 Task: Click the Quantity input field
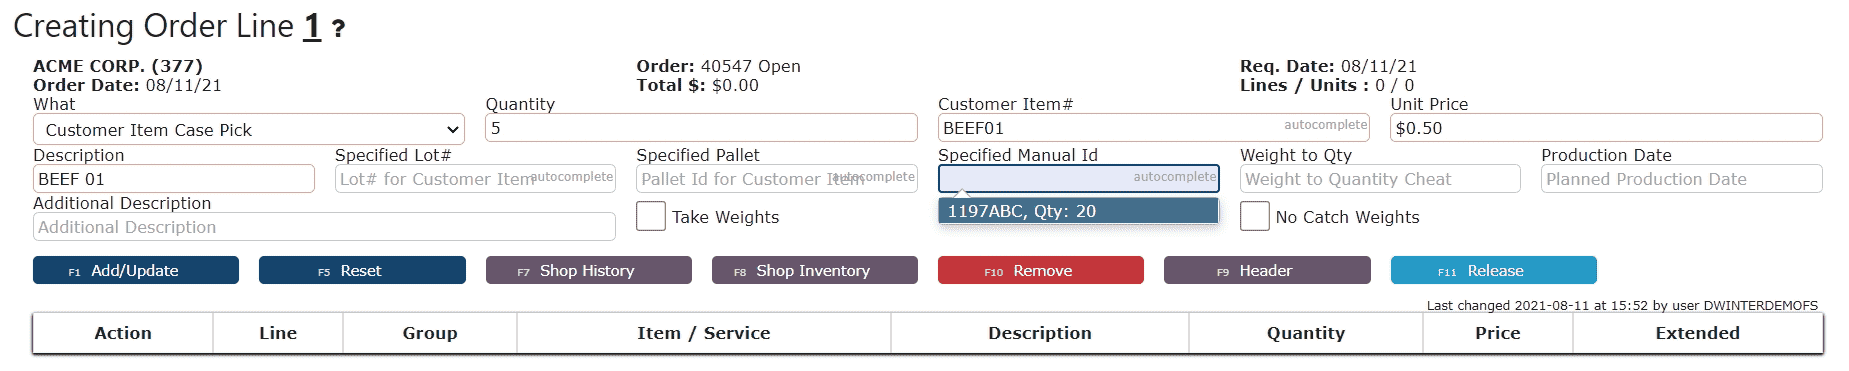point(701,128)
